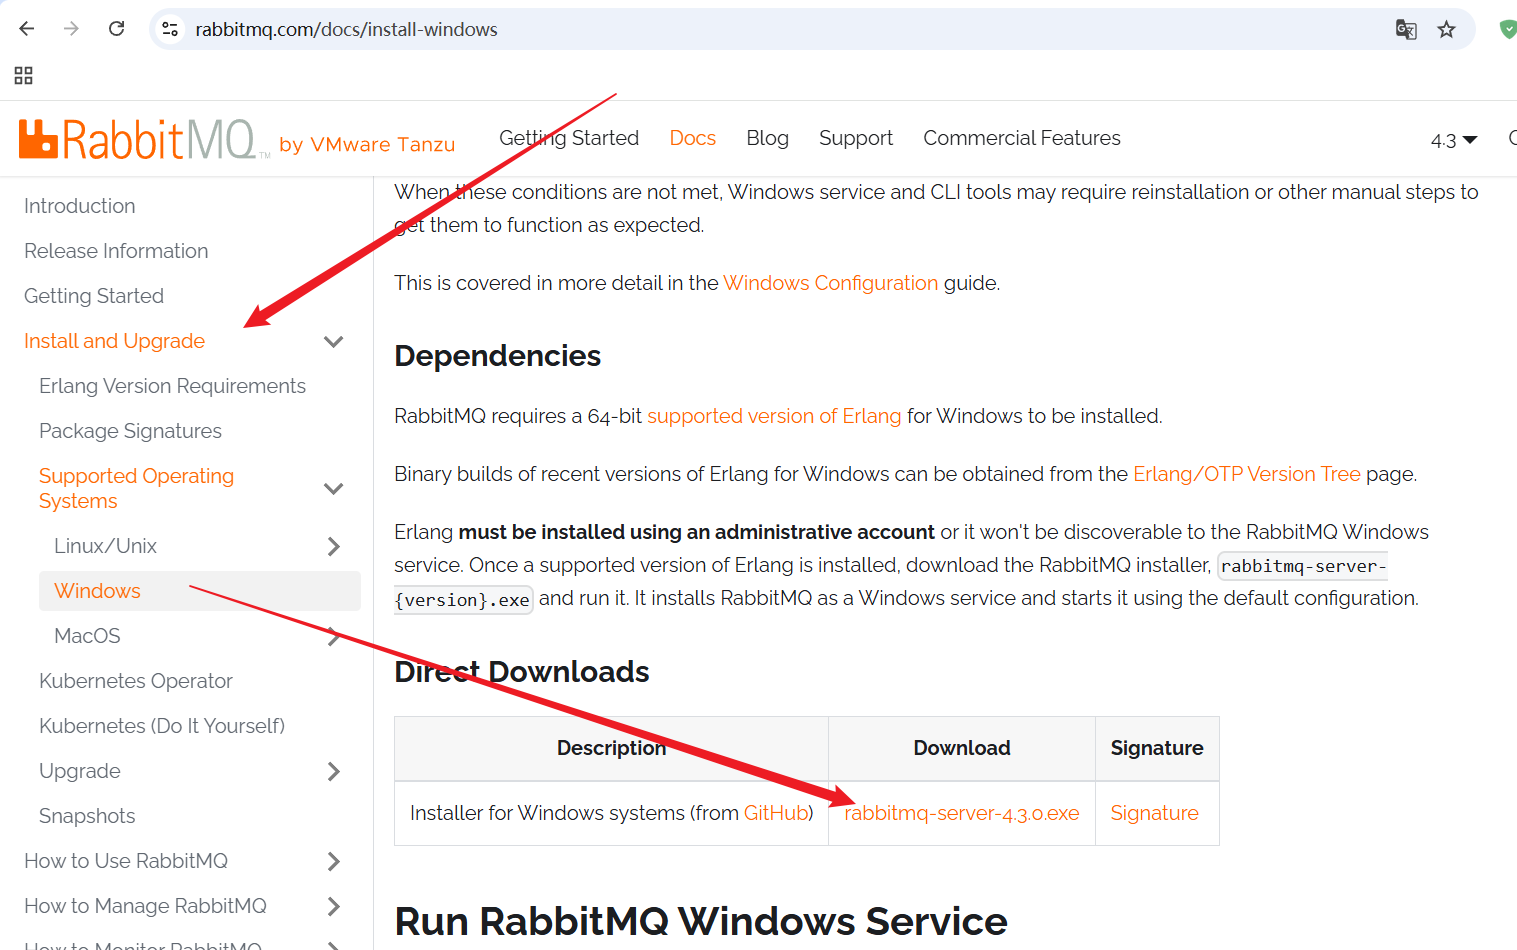Screen dimensions: 1517x950
Task: Open supported version of Erlang link
Action: coord(774,416)
